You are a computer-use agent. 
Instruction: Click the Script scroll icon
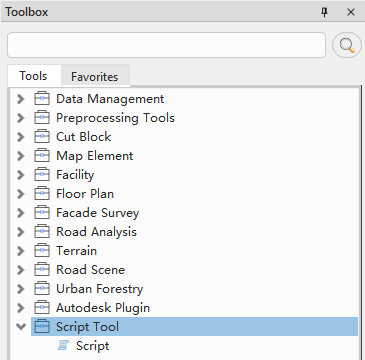pos(63,346)
